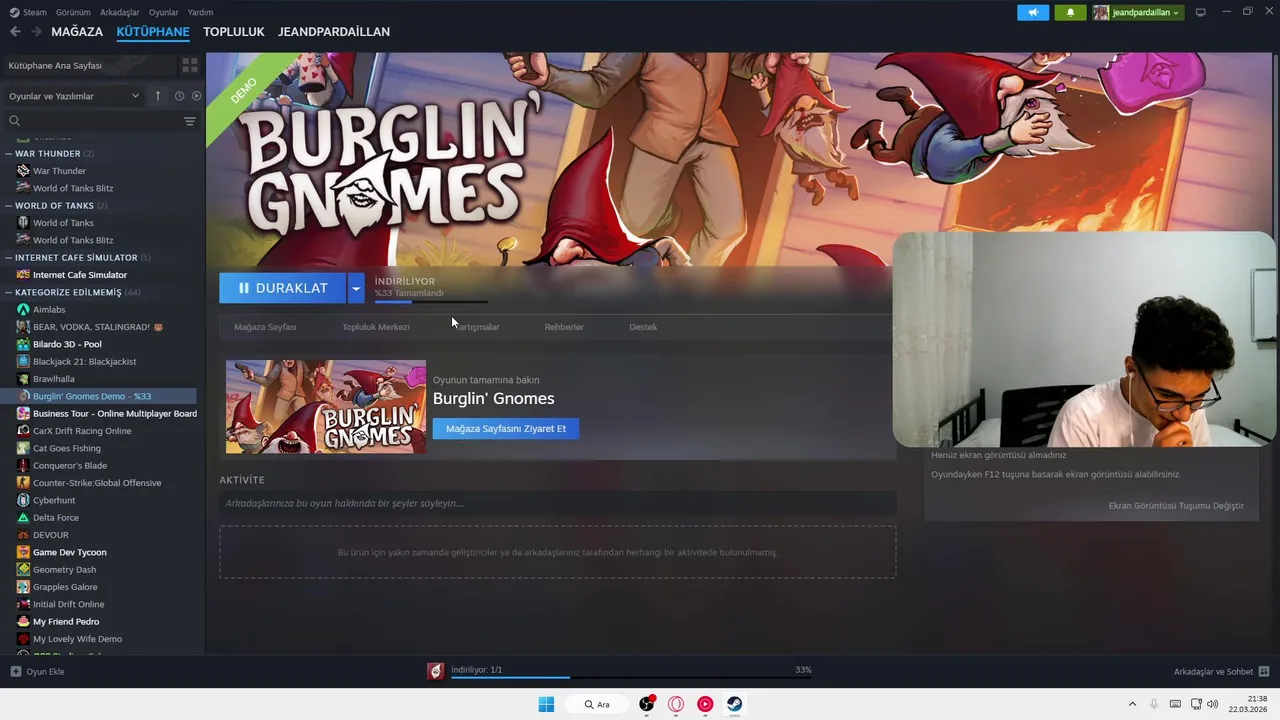The image size is (1280, 720).
Task: Open the Arkadaşlar menu
Action: click(x=120, y=12)
